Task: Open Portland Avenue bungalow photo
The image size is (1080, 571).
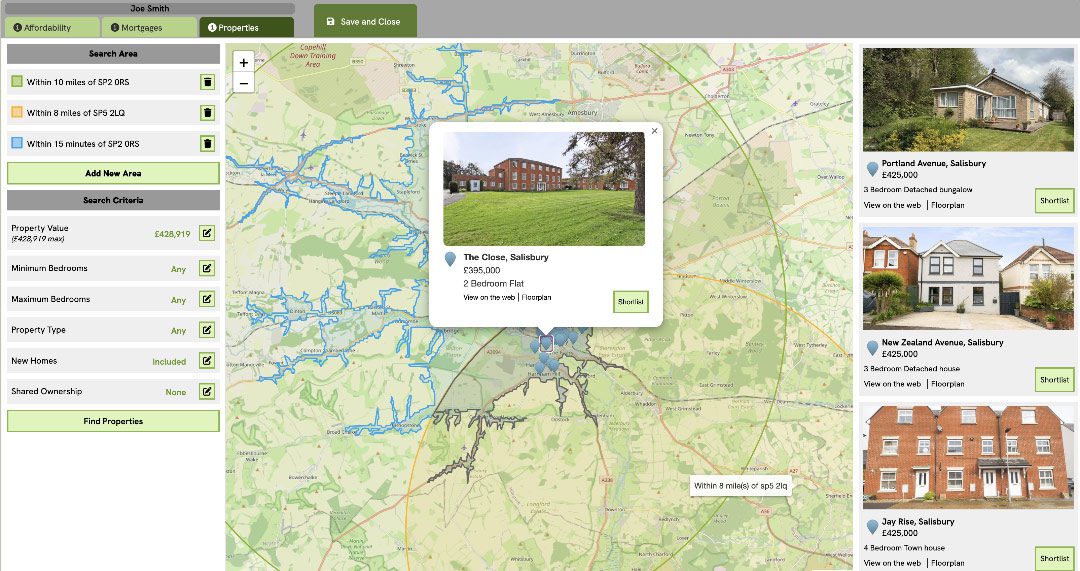Action: [x=961, y=99]
